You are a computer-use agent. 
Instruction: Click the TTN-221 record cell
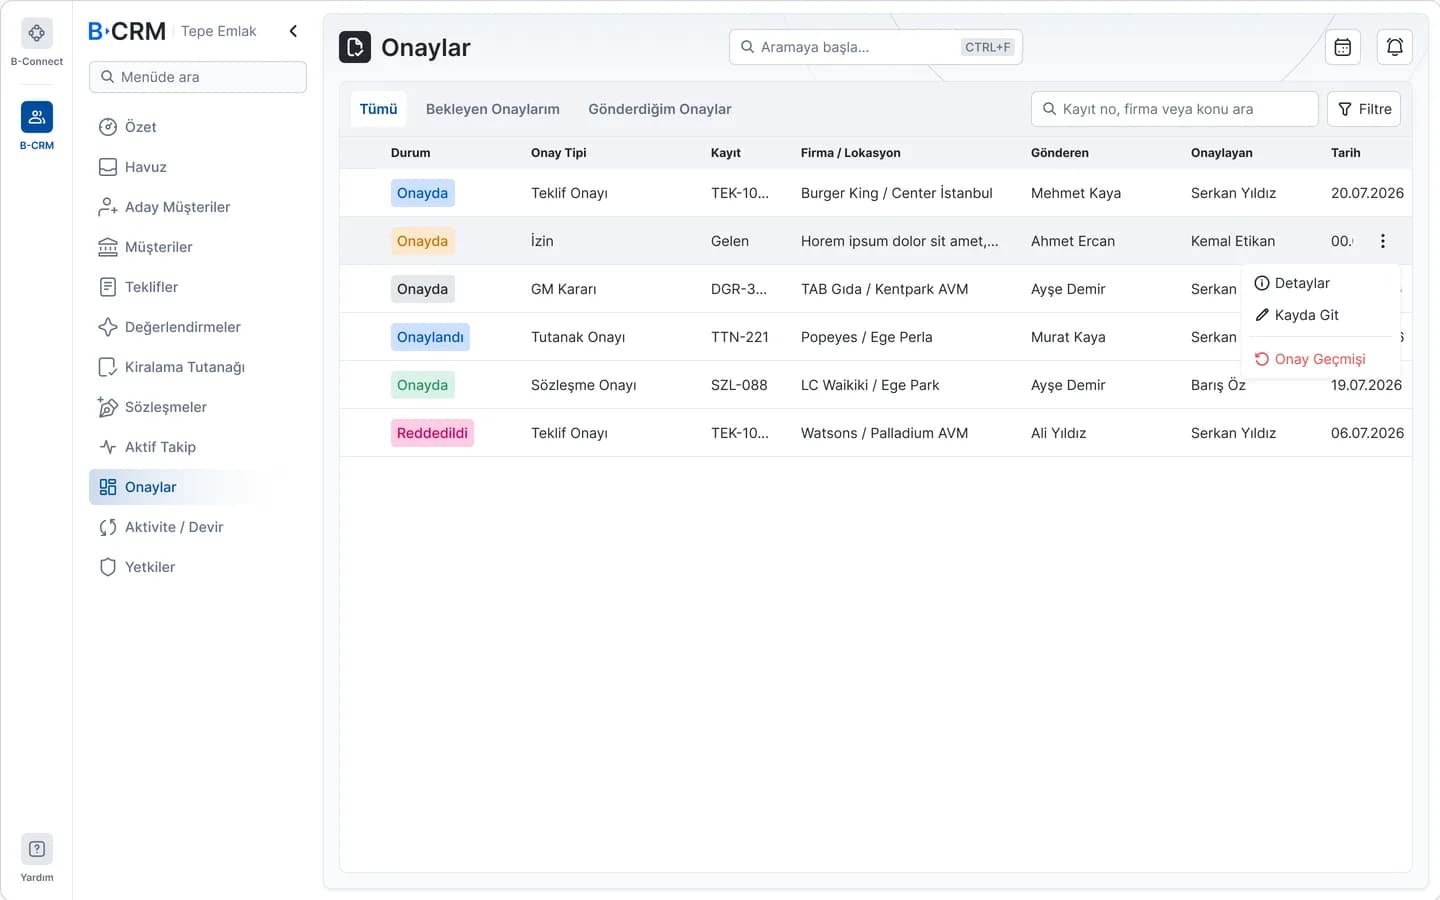[x=740, y=337]
